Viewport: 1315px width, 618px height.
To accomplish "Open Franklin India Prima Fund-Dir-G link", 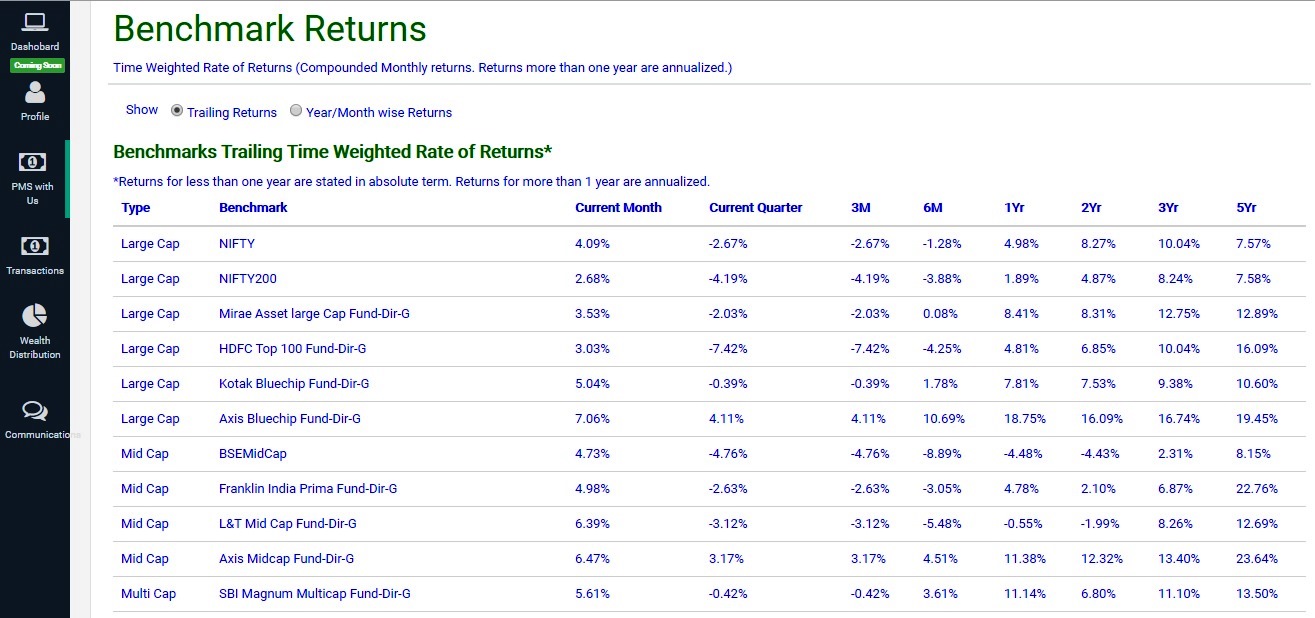I will pyautogui.click(x=308, y=489).
